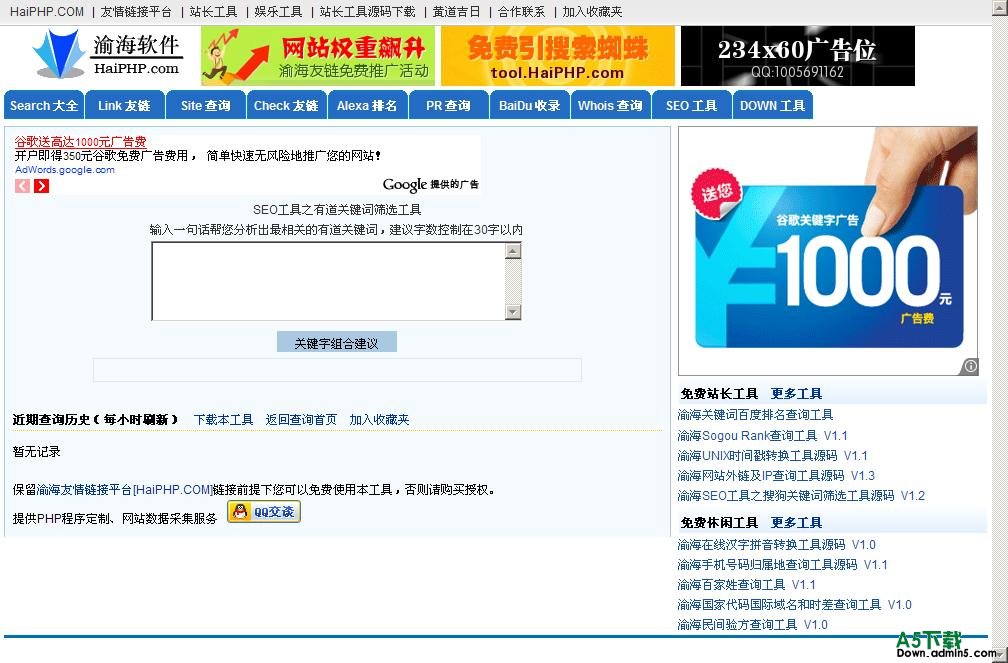Open 渝海民间验方查询工具 V1.0
Viewport: 1008px width, 663px height.
pos(753,624)
